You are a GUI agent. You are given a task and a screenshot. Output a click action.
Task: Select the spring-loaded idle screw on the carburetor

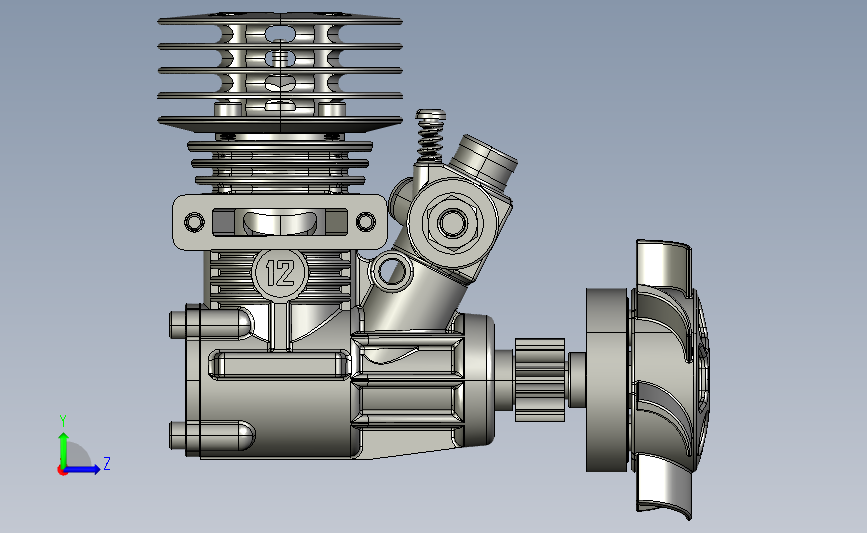pos(430,136)
